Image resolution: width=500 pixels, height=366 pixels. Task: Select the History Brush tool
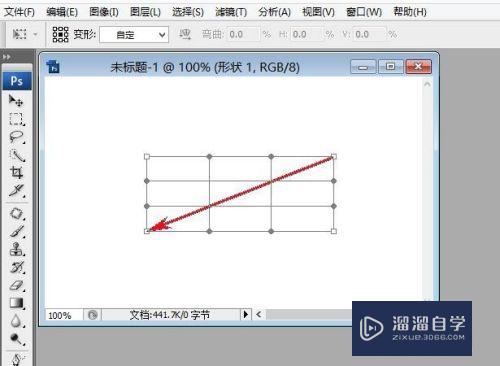pyautogui.click(x=17, y=267)
